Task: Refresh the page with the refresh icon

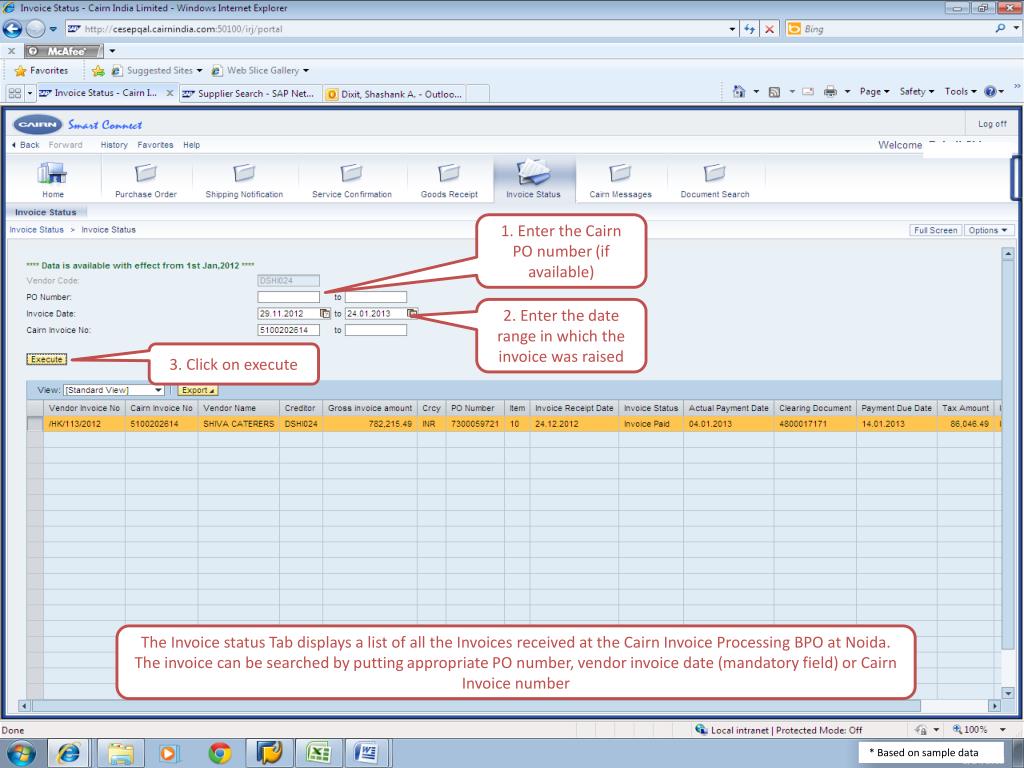Action: click(750, 29)
